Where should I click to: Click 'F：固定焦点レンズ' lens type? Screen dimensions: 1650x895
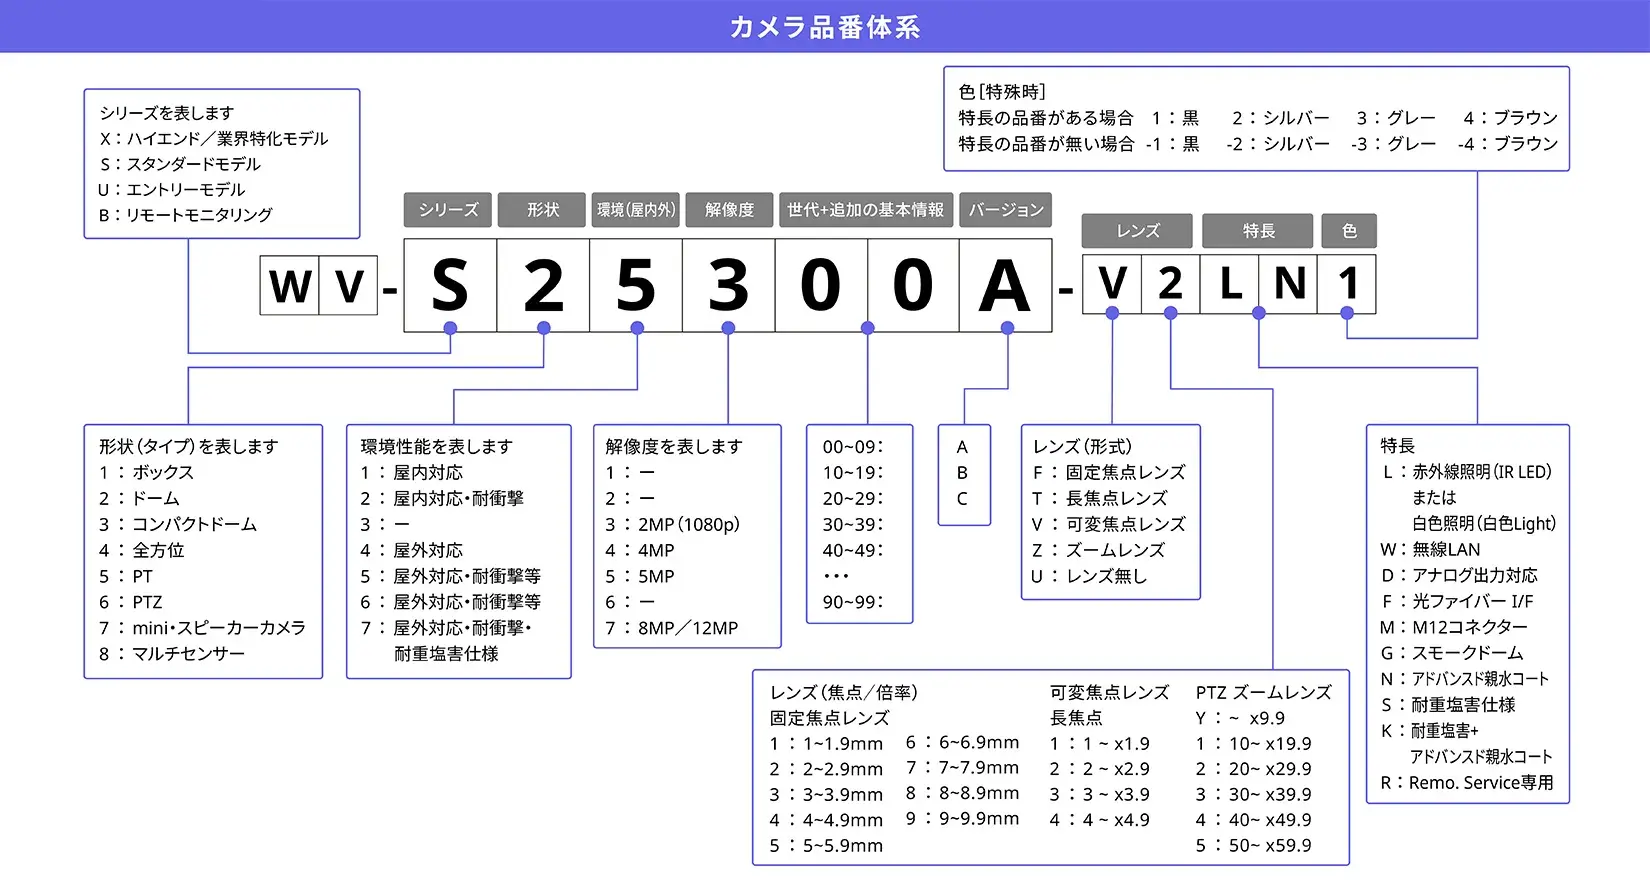tap(1109, 472)
